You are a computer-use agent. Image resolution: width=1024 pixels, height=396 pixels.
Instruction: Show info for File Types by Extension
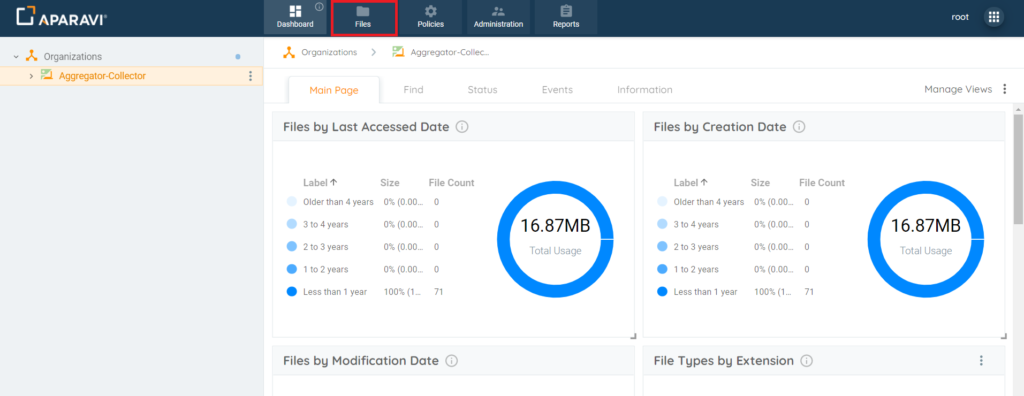(807, 361)
